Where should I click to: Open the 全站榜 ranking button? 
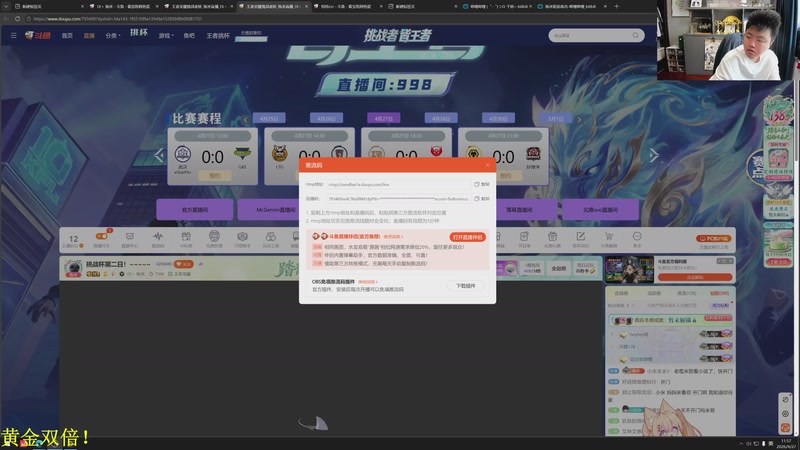tap(559, 268)
